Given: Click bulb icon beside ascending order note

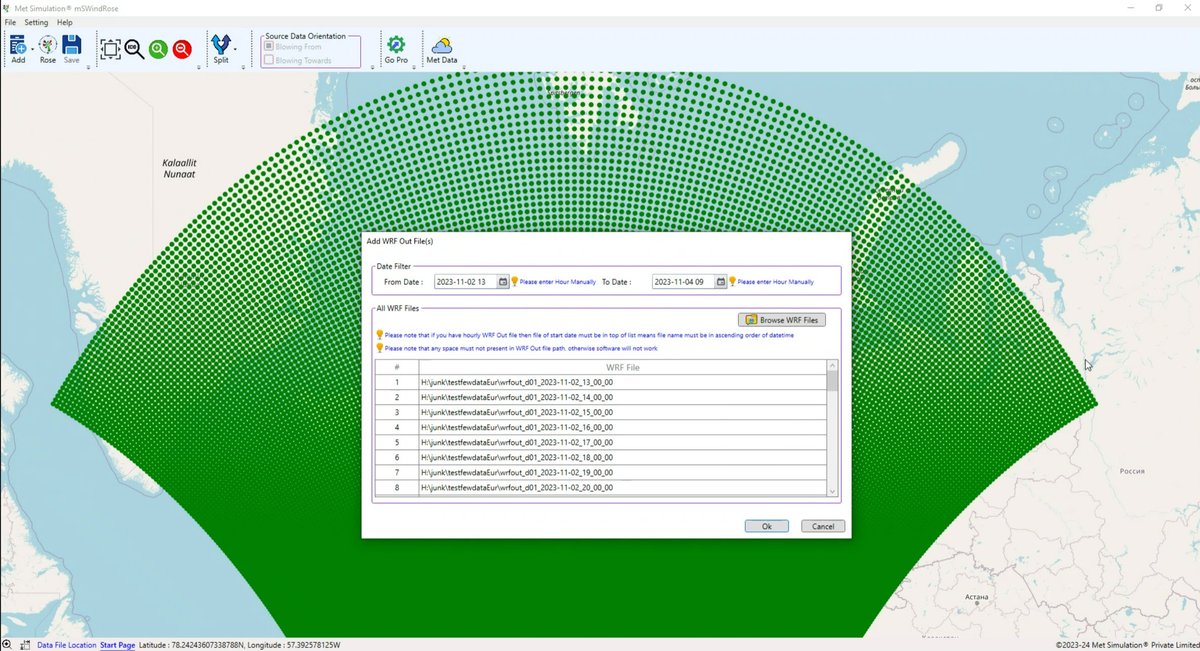Looking at the screenshot, I should tap(380, 335).
